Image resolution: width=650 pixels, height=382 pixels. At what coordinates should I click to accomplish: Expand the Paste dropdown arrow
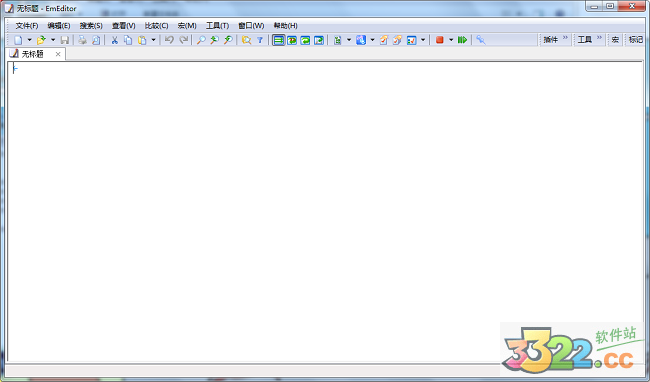[153, 40]
